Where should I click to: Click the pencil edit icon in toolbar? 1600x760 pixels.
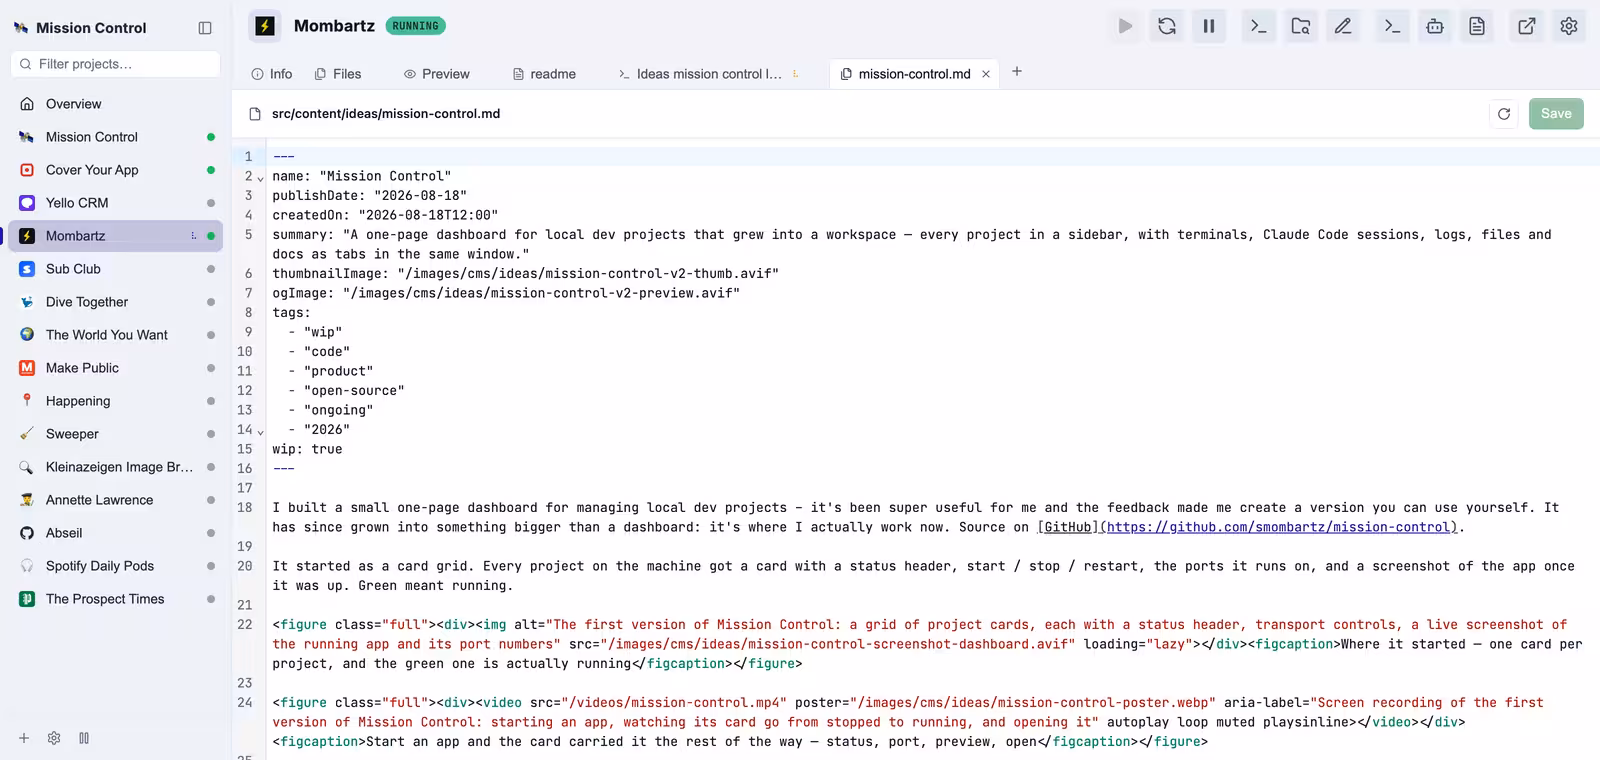[1343, 26]
